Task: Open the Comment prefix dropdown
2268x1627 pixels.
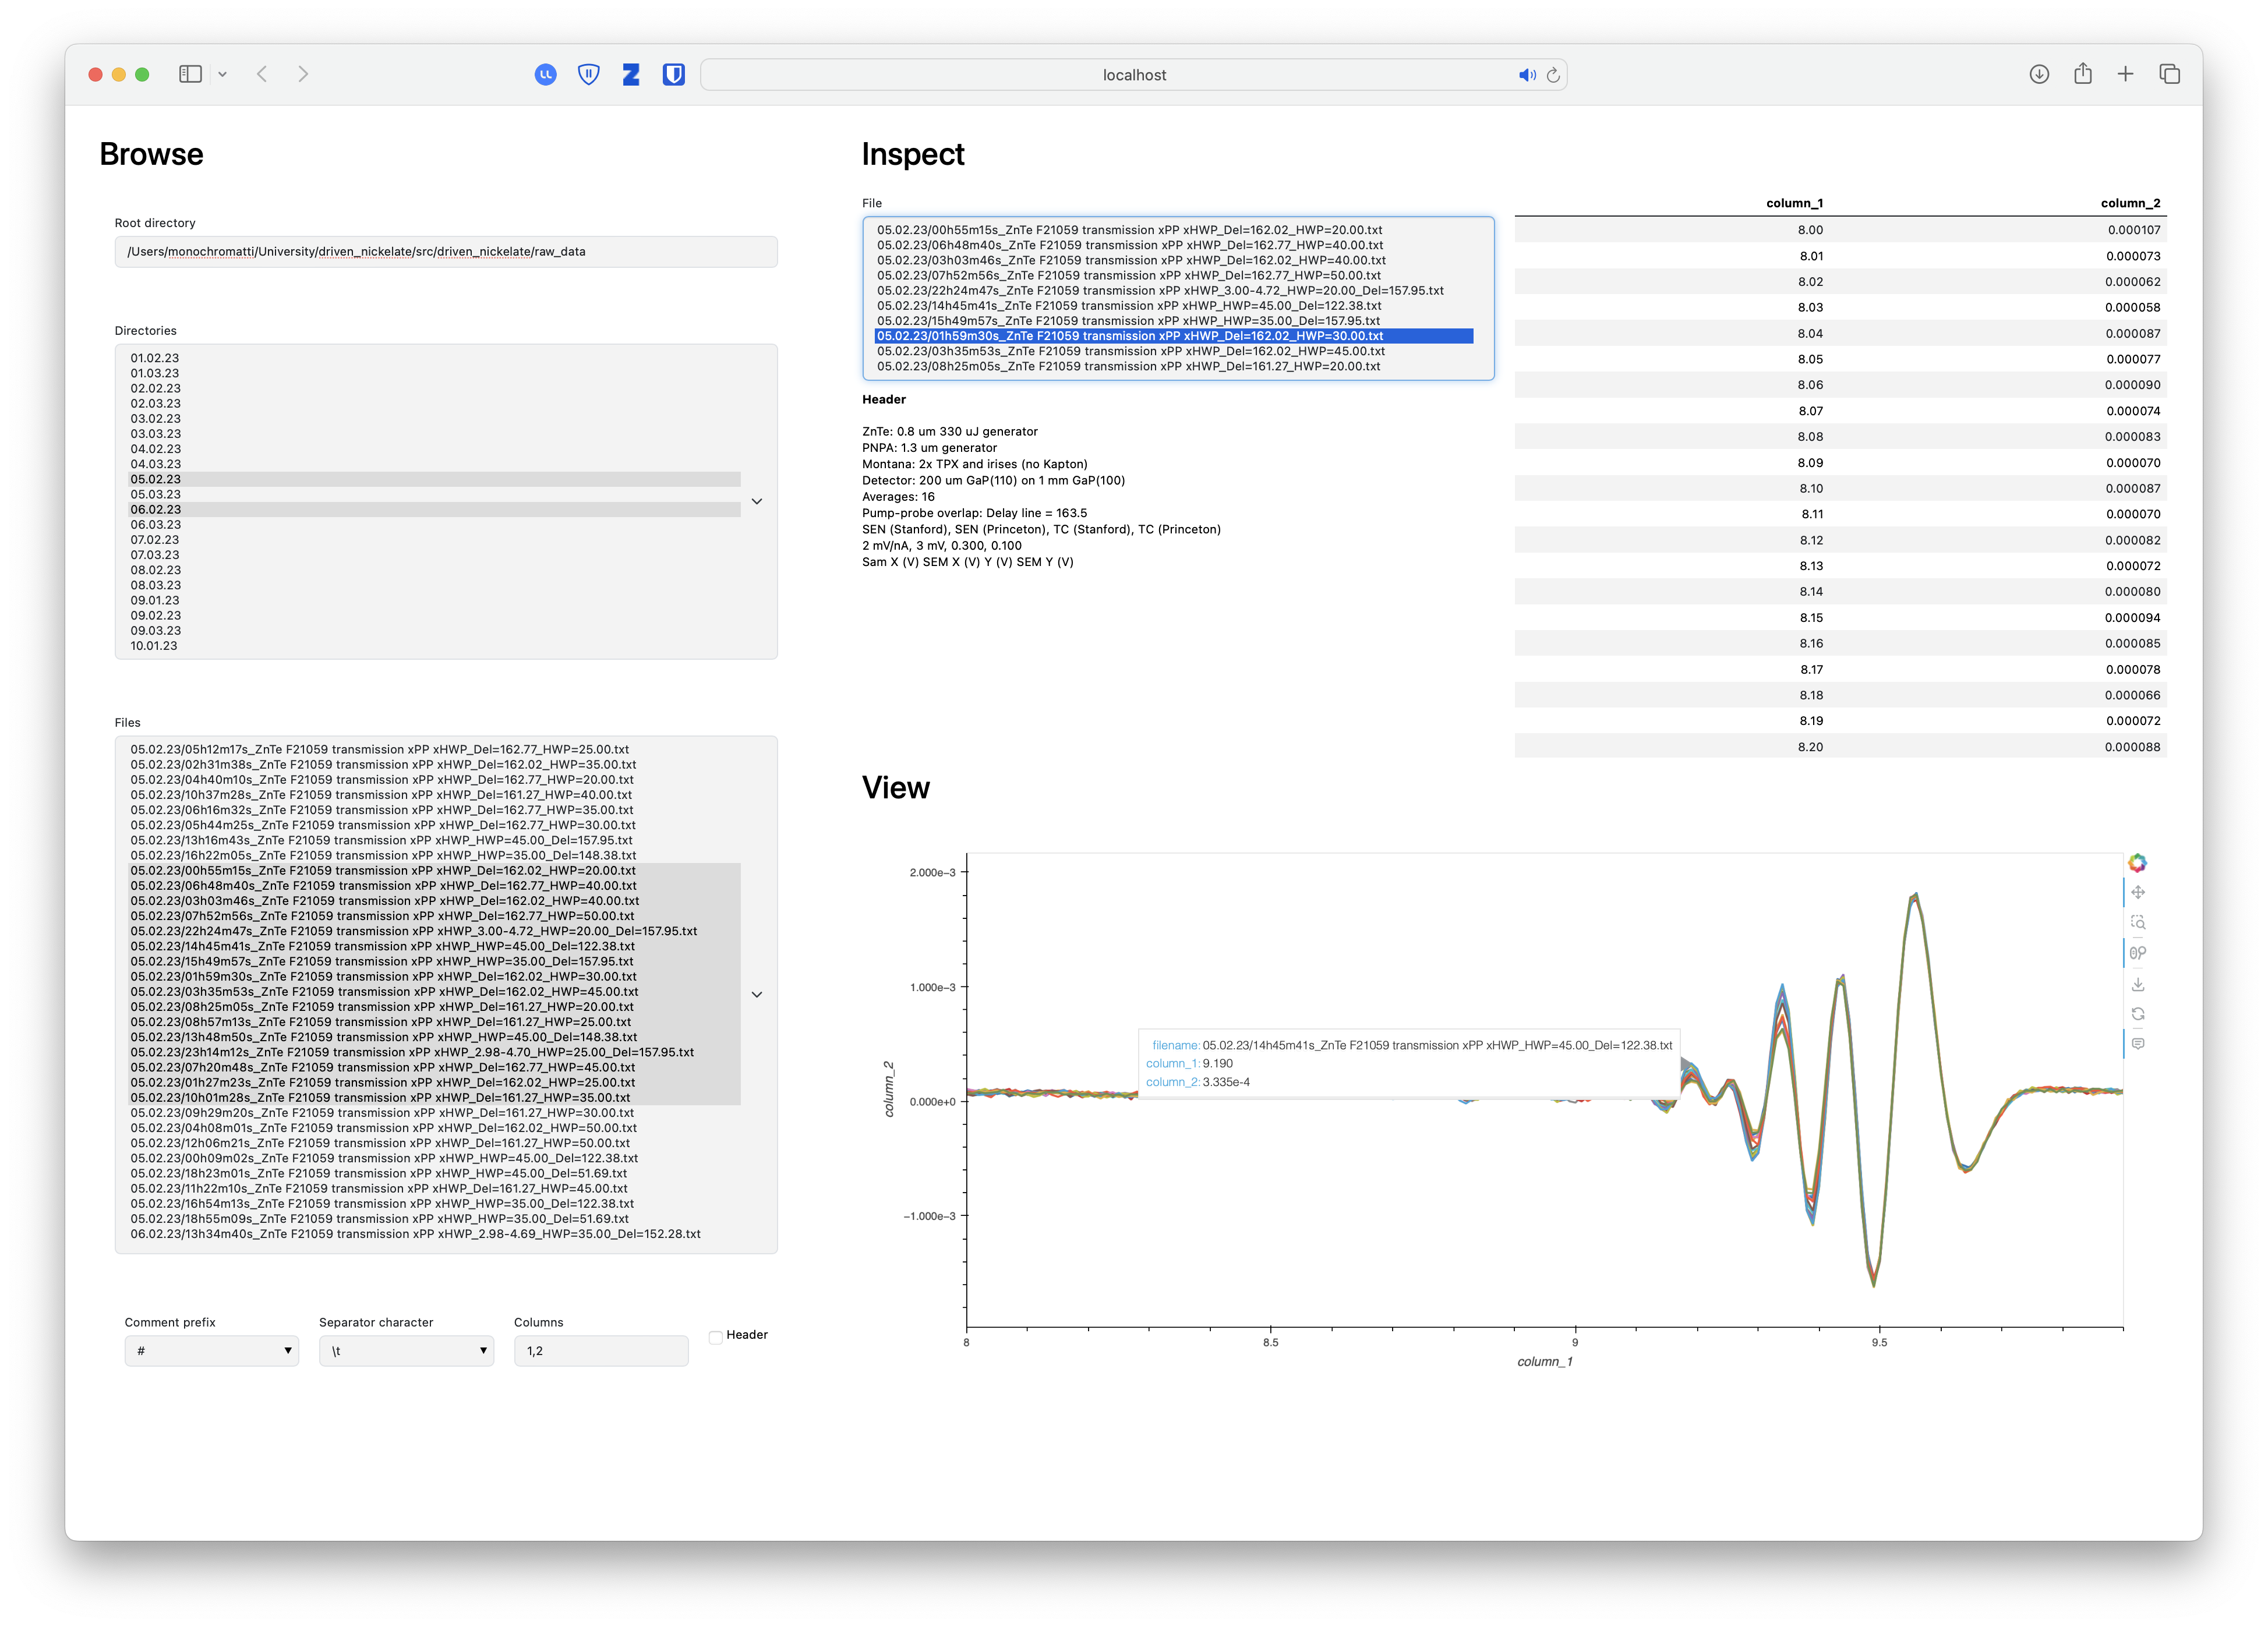Action: pos(212,1351)
